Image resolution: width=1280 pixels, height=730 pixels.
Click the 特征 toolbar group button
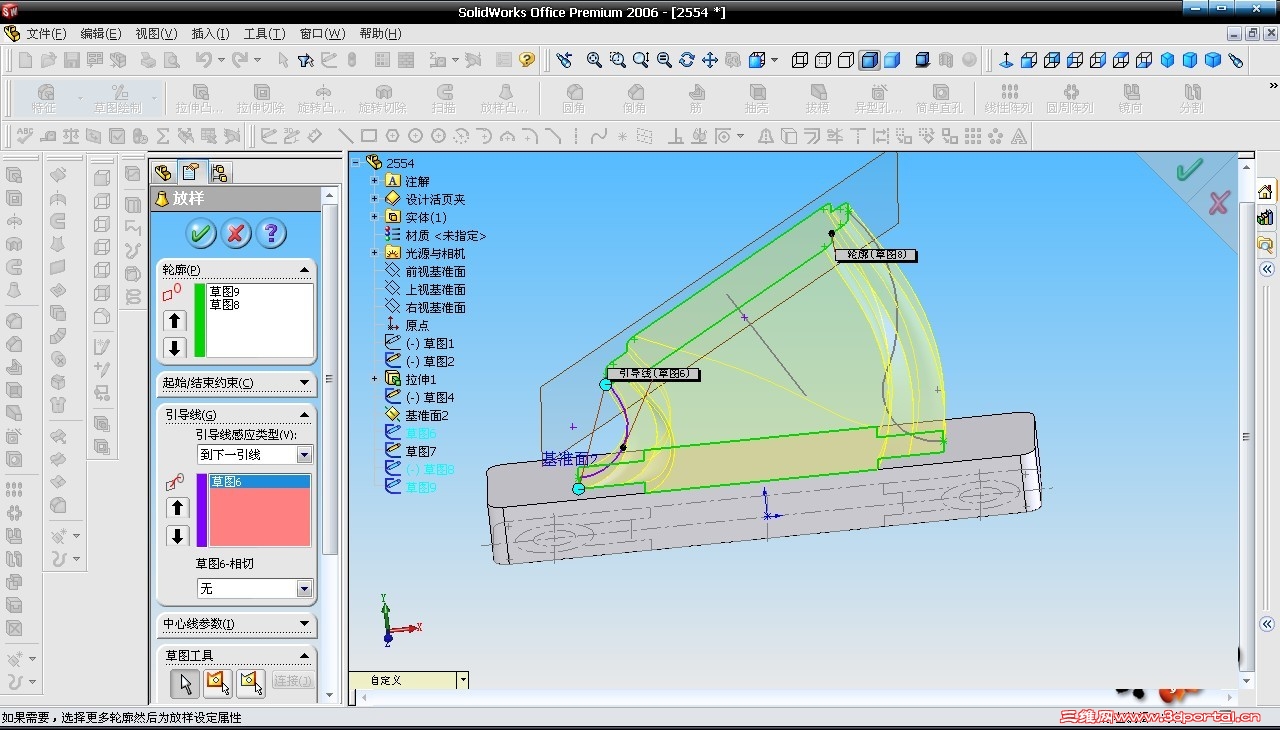pos(44,98)
